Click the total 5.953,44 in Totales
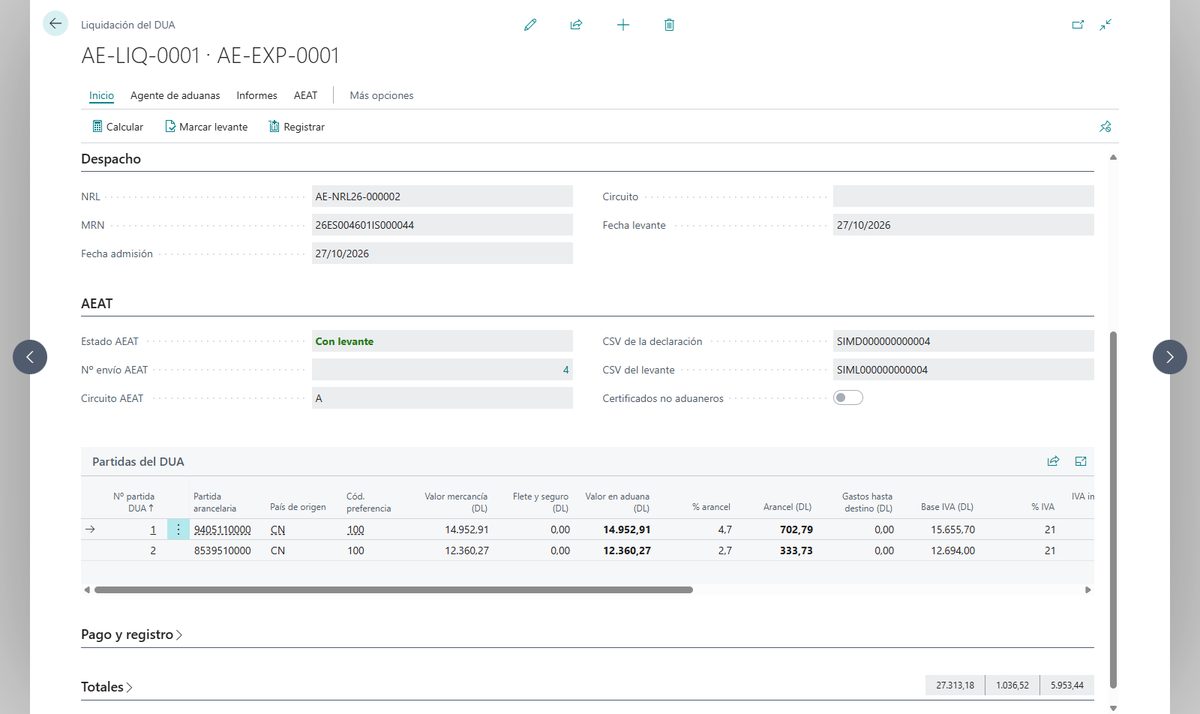This screenshot has height=714, width=1200. pyautogui.click(x=1067, y=686)
